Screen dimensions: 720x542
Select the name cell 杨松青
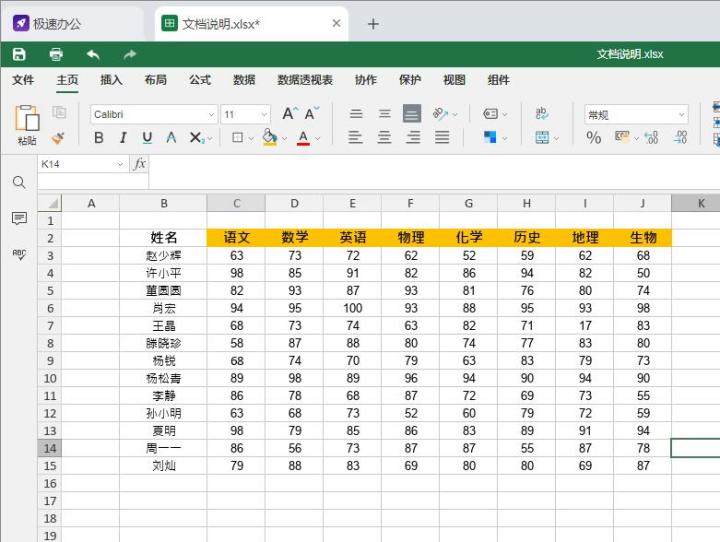[x=163, y=378]
